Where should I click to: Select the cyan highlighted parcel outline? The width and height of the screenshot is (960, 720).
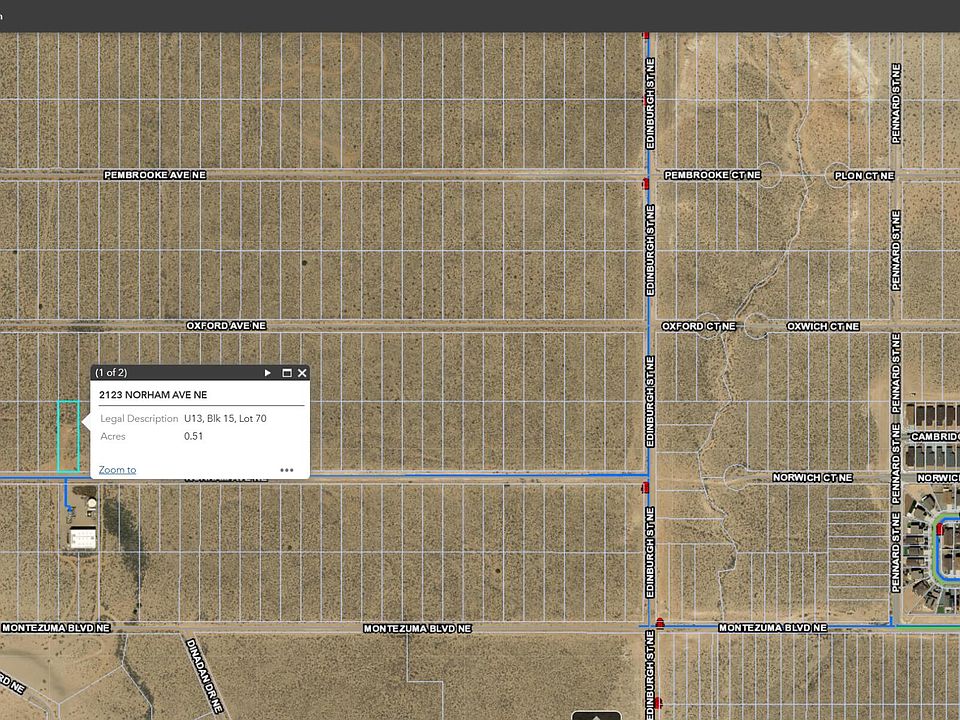tap(69, 437)
